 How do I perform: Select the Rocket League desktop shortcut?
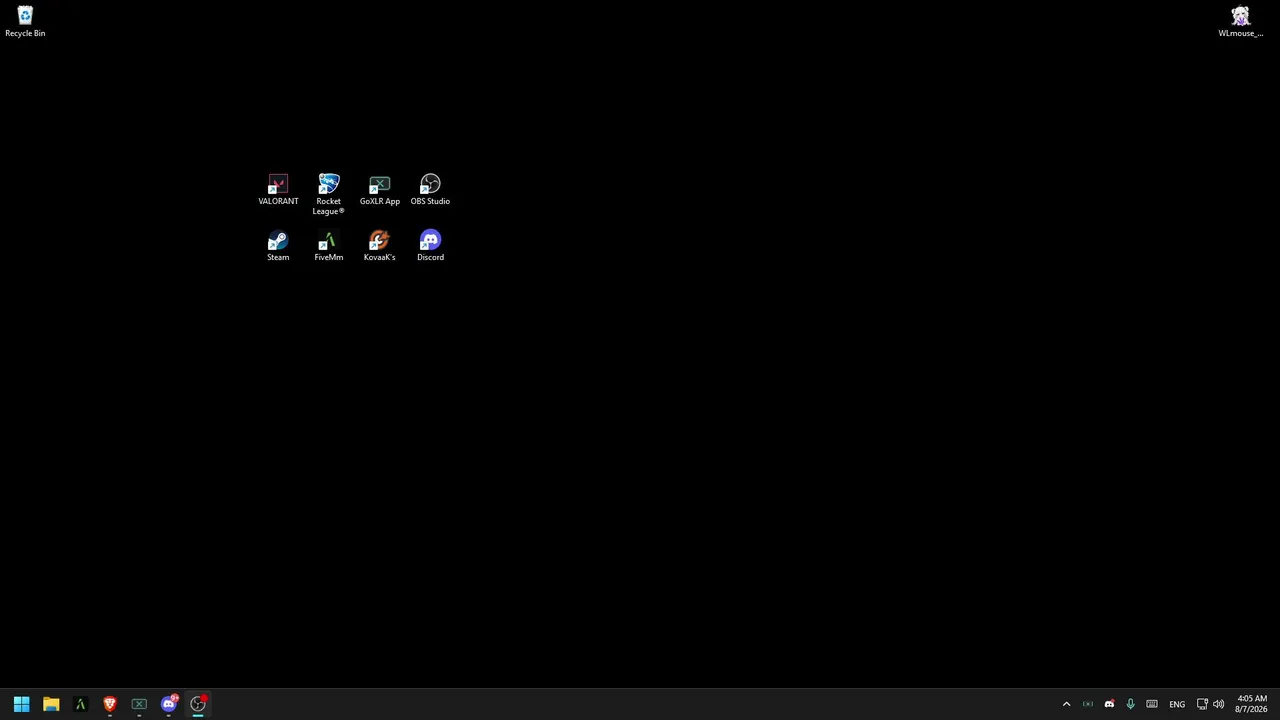tap(328, 194)
